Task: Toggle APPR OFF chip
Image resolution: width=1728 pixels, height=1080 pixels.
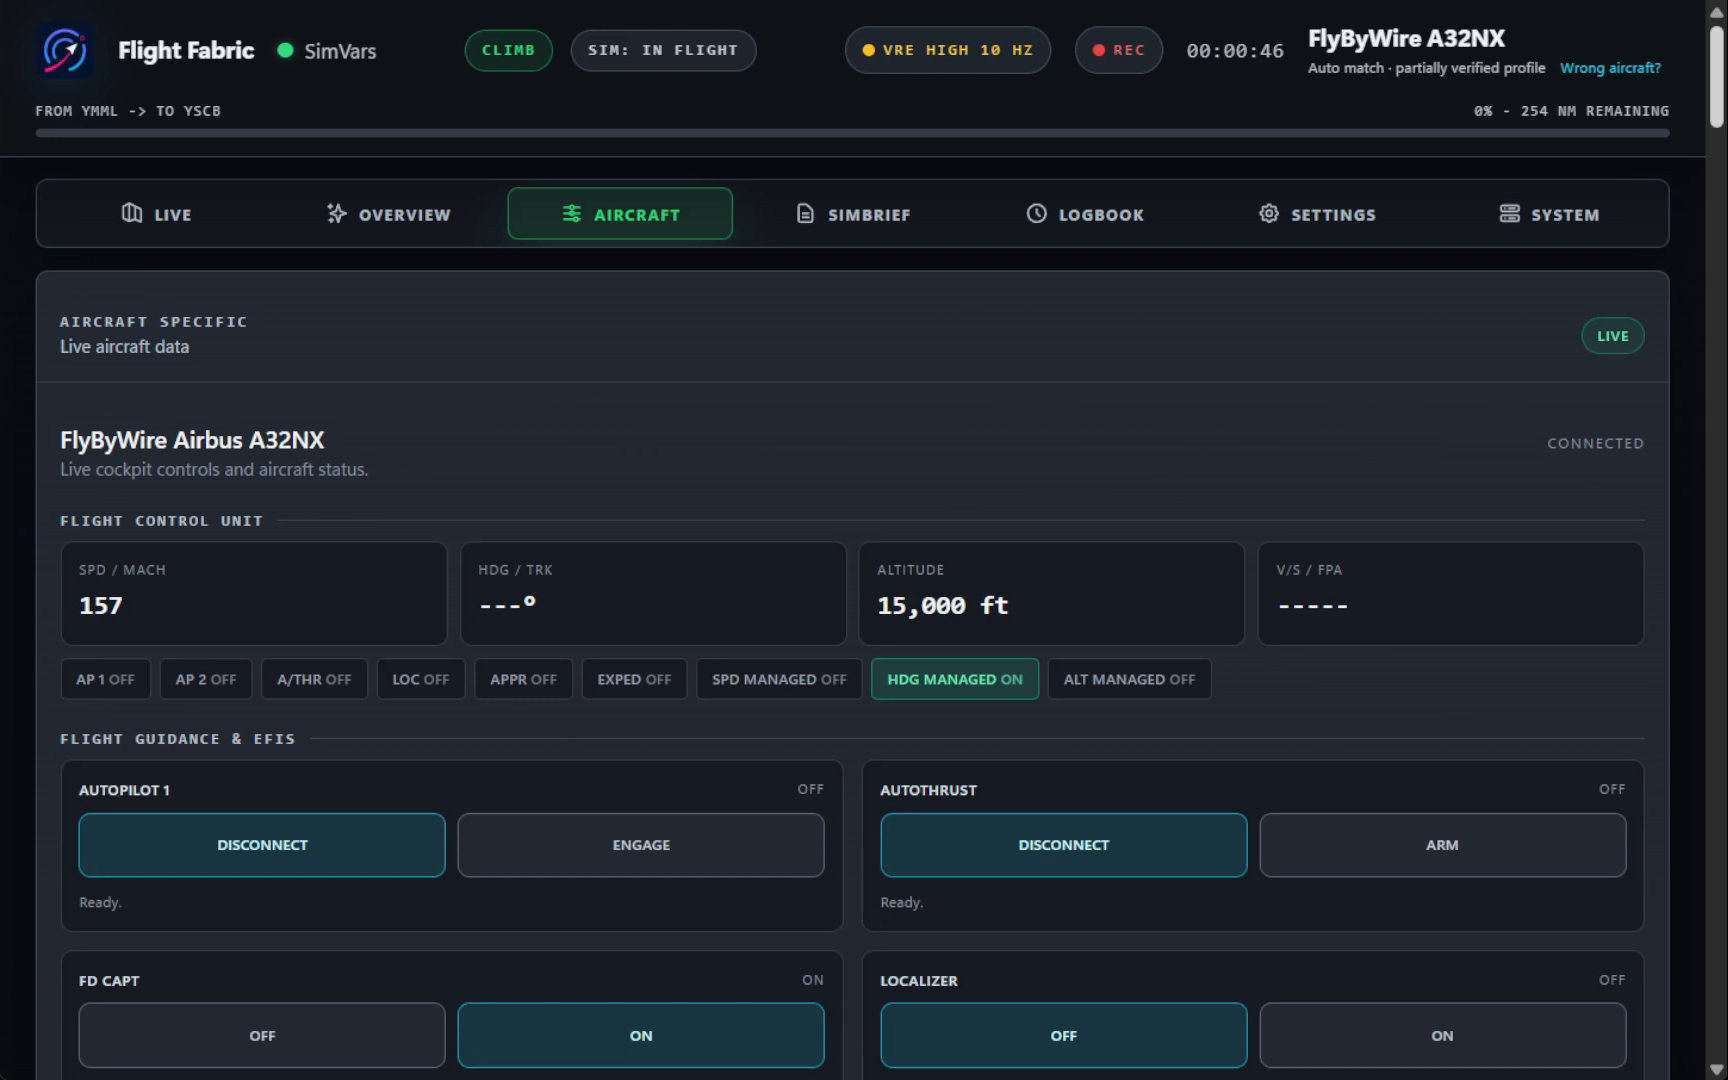Action: pos(523,679)
